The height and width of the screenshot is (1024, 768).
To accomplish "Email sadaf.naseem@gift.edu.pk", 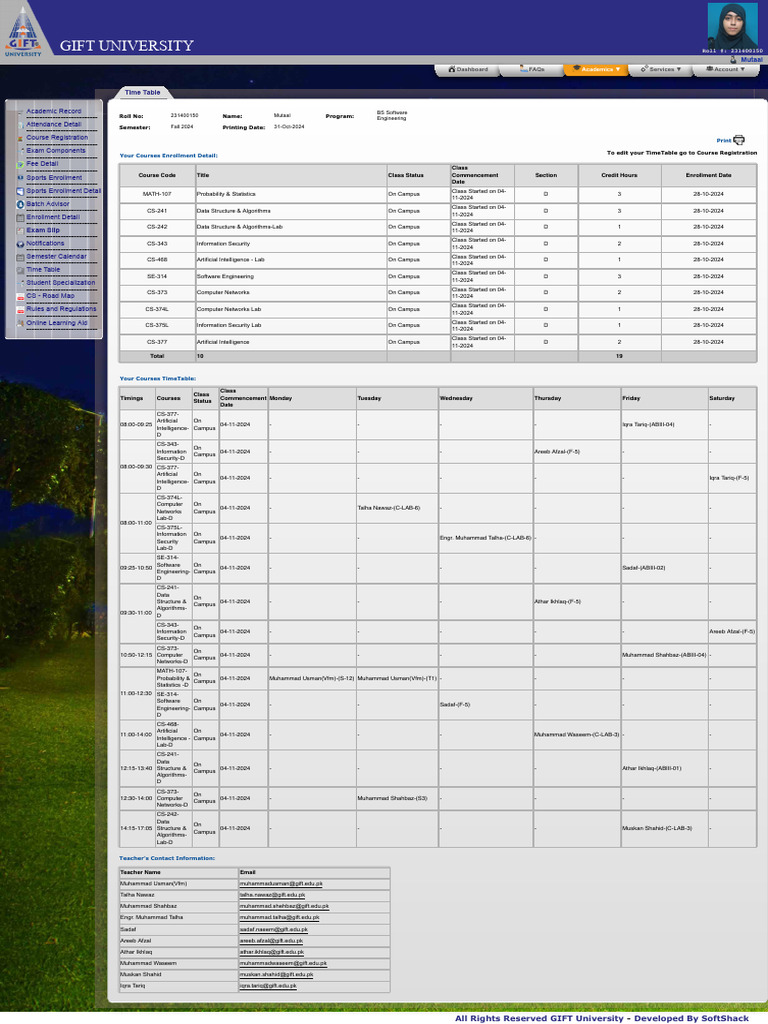I will tap(274, 929).
